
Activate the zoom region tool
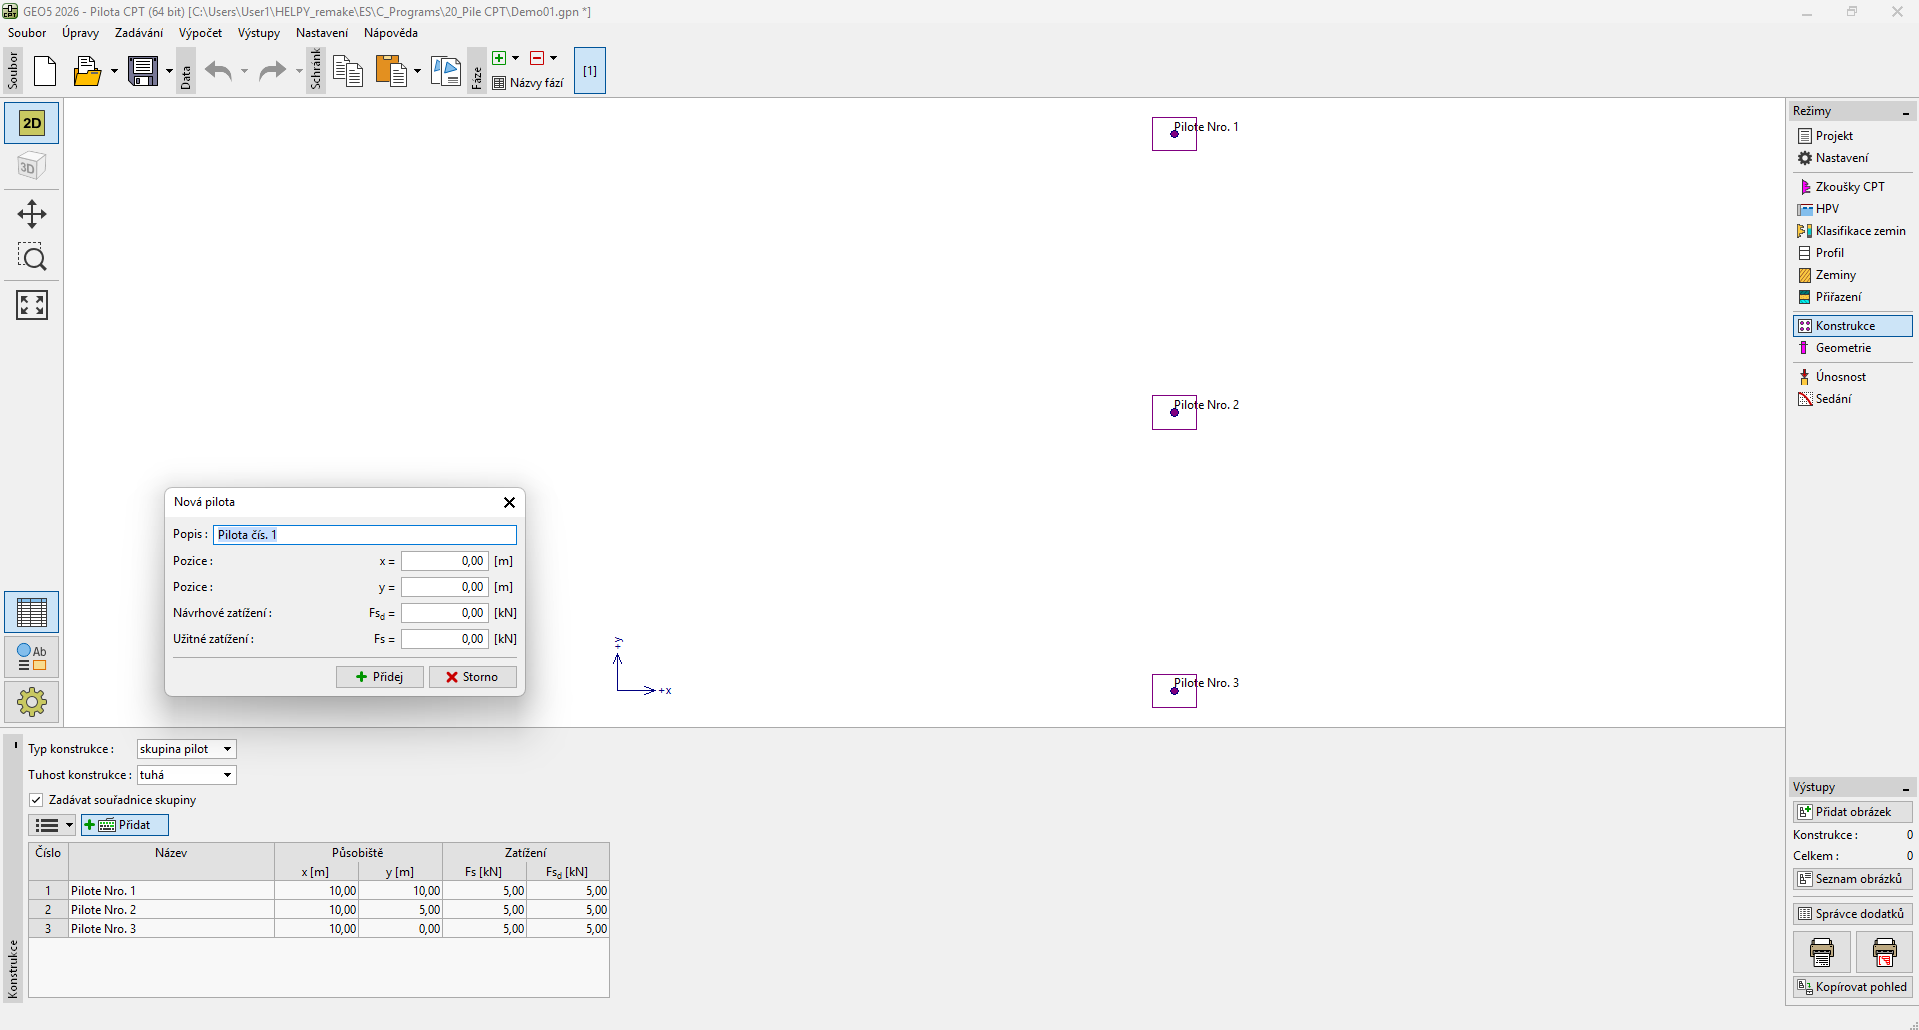32,258
